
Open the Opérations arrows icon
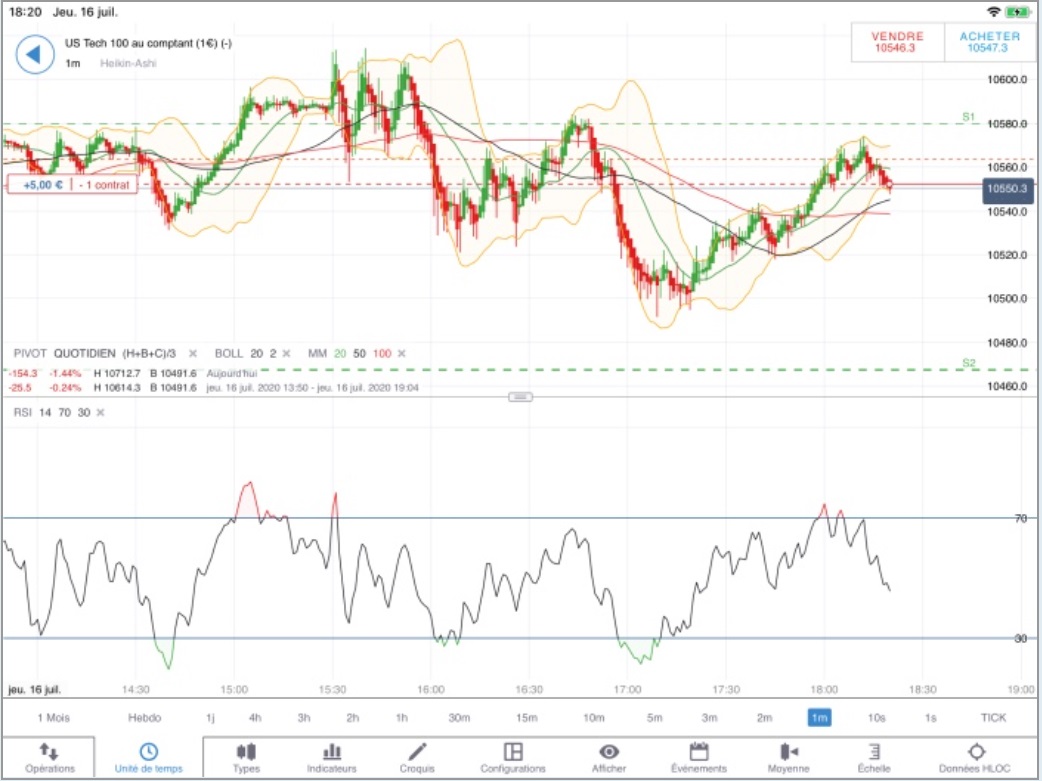49,752
